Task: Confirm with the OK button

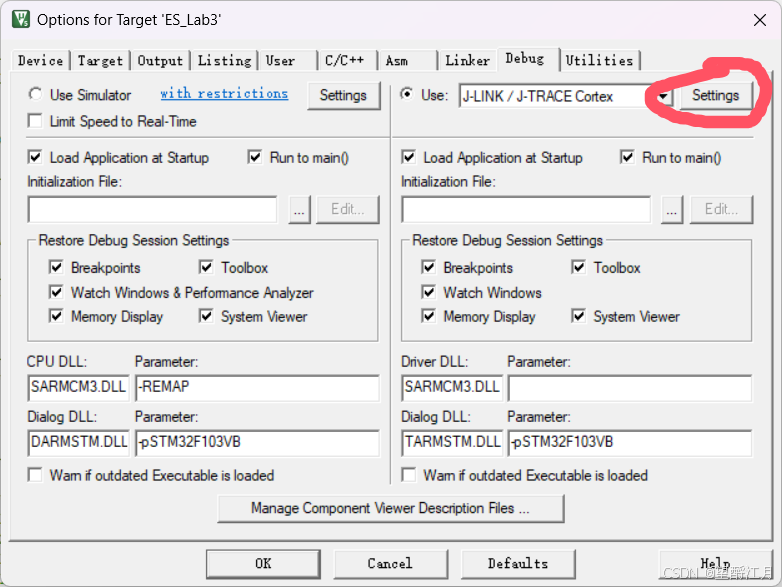Action: click(263, 564)
